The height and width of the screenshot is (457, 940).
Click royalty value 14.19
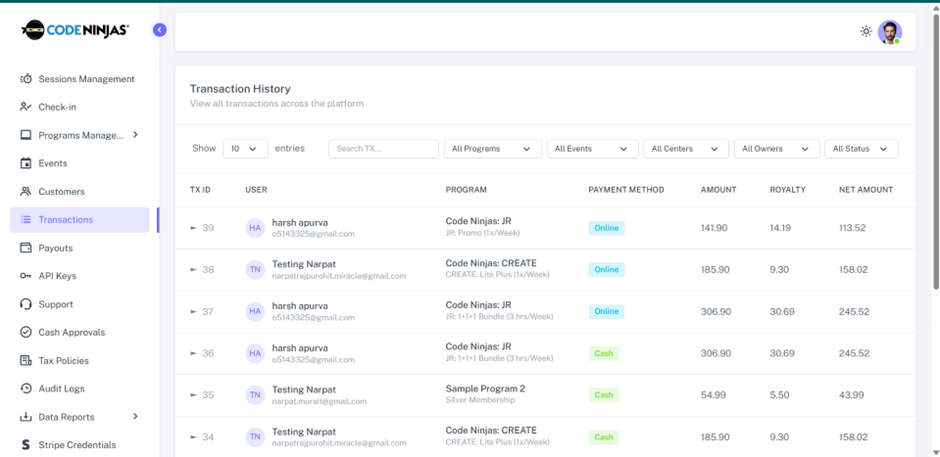pos(779,228)
